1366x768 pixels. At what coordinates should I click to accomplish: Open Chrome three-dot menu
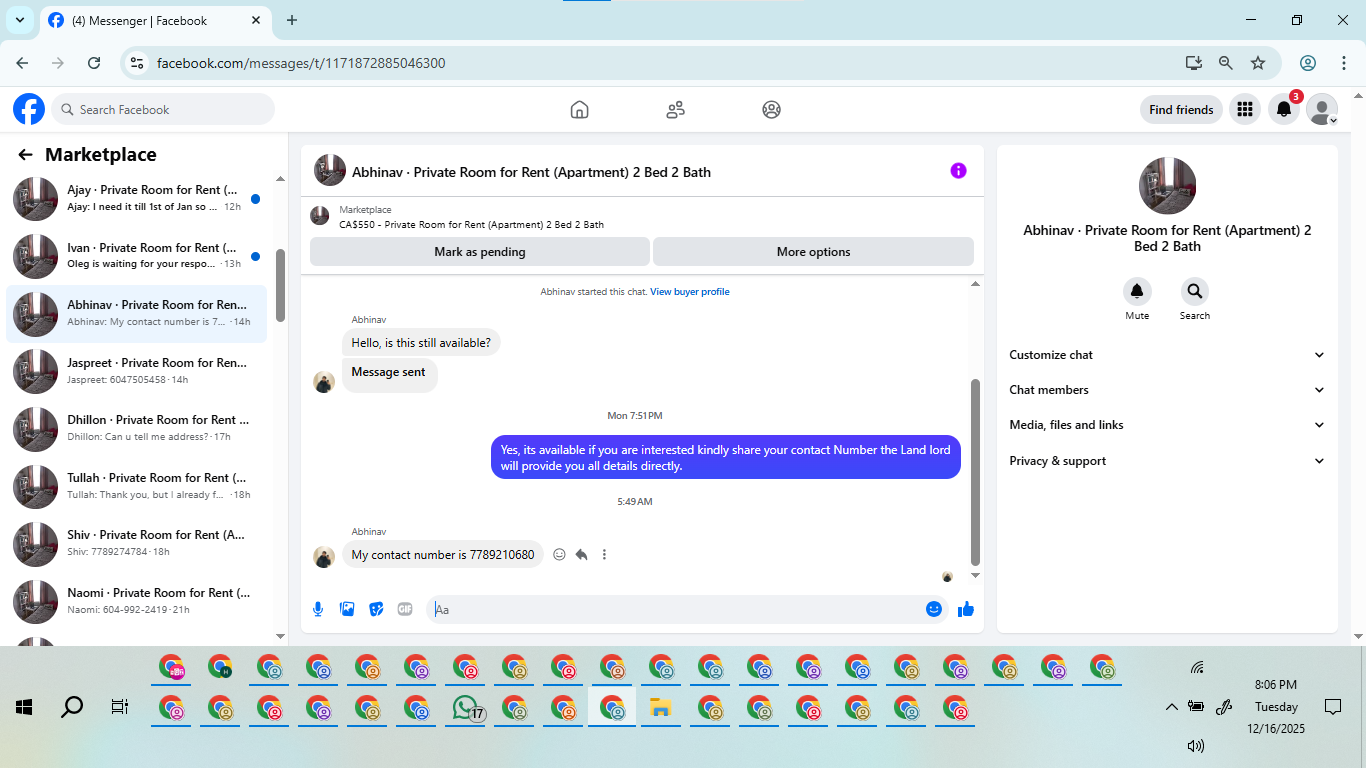pos(1344,63)
